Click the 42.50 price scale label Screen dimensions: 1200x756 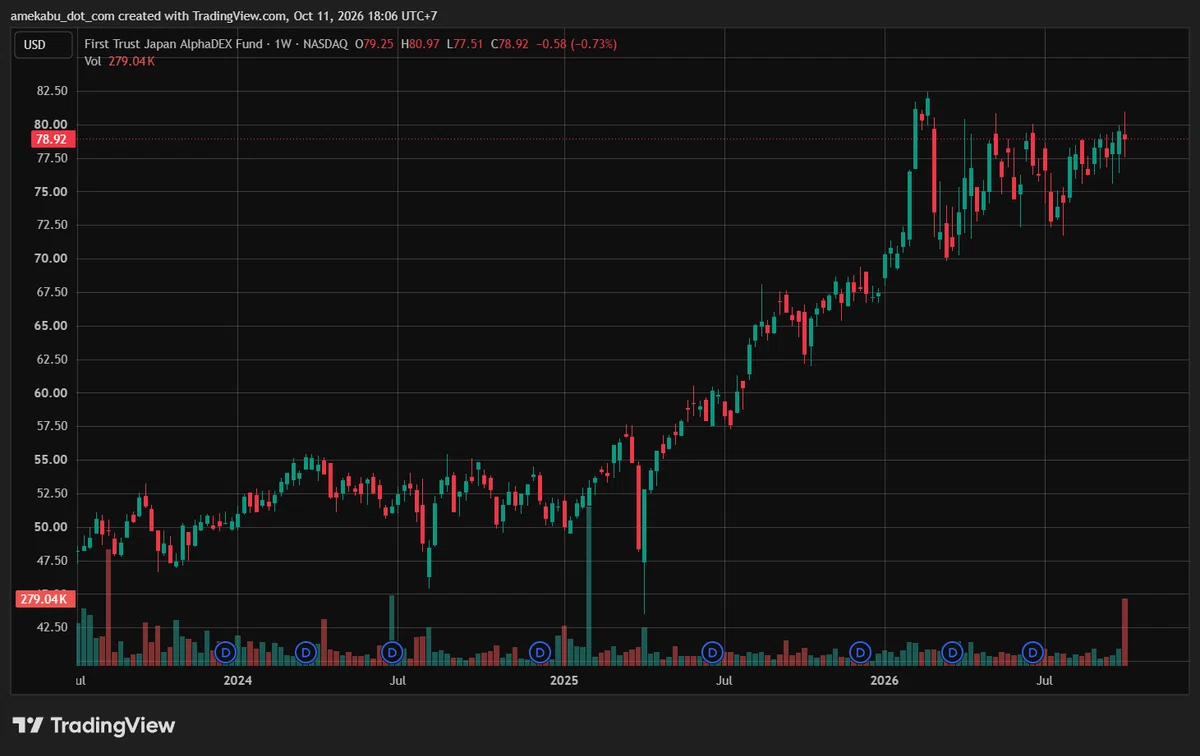[x=50, y=627]
